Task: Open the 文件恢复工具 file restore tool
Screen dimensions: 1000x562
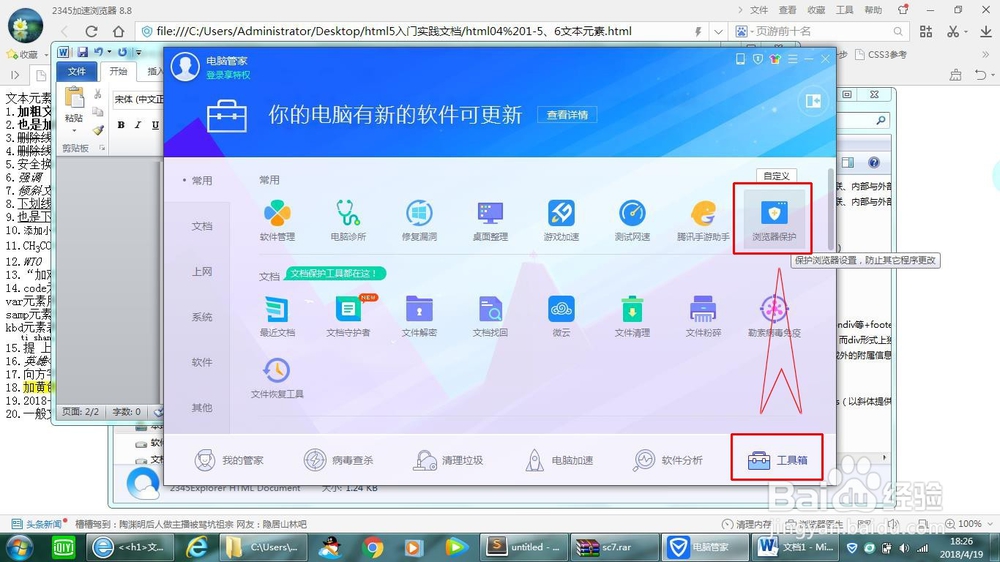Action: (277, 378)
